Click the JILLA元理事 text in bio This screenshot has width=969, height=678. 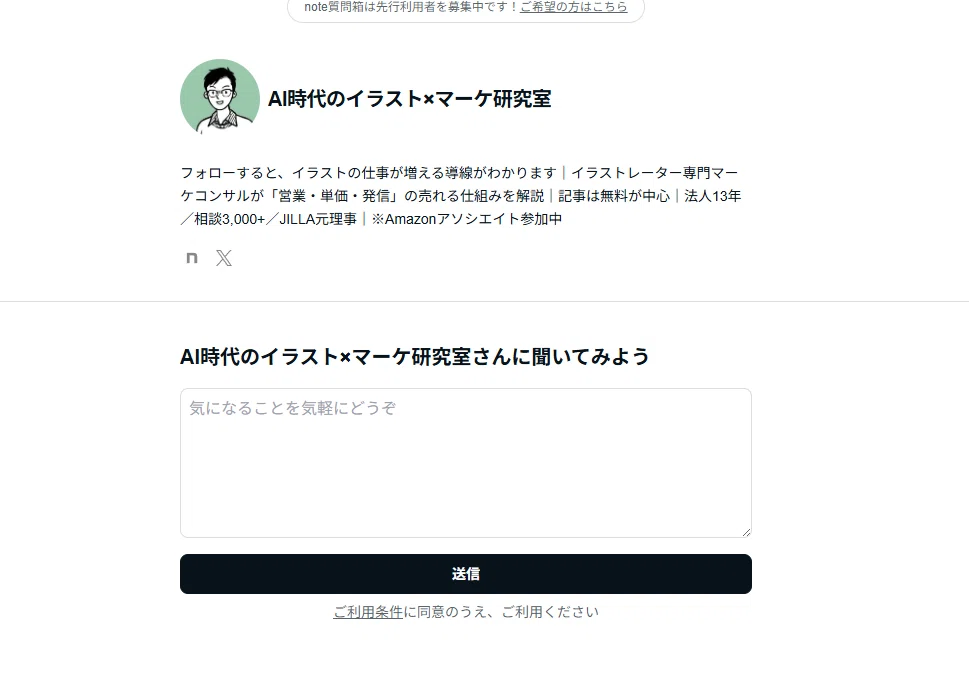(318, 219)
